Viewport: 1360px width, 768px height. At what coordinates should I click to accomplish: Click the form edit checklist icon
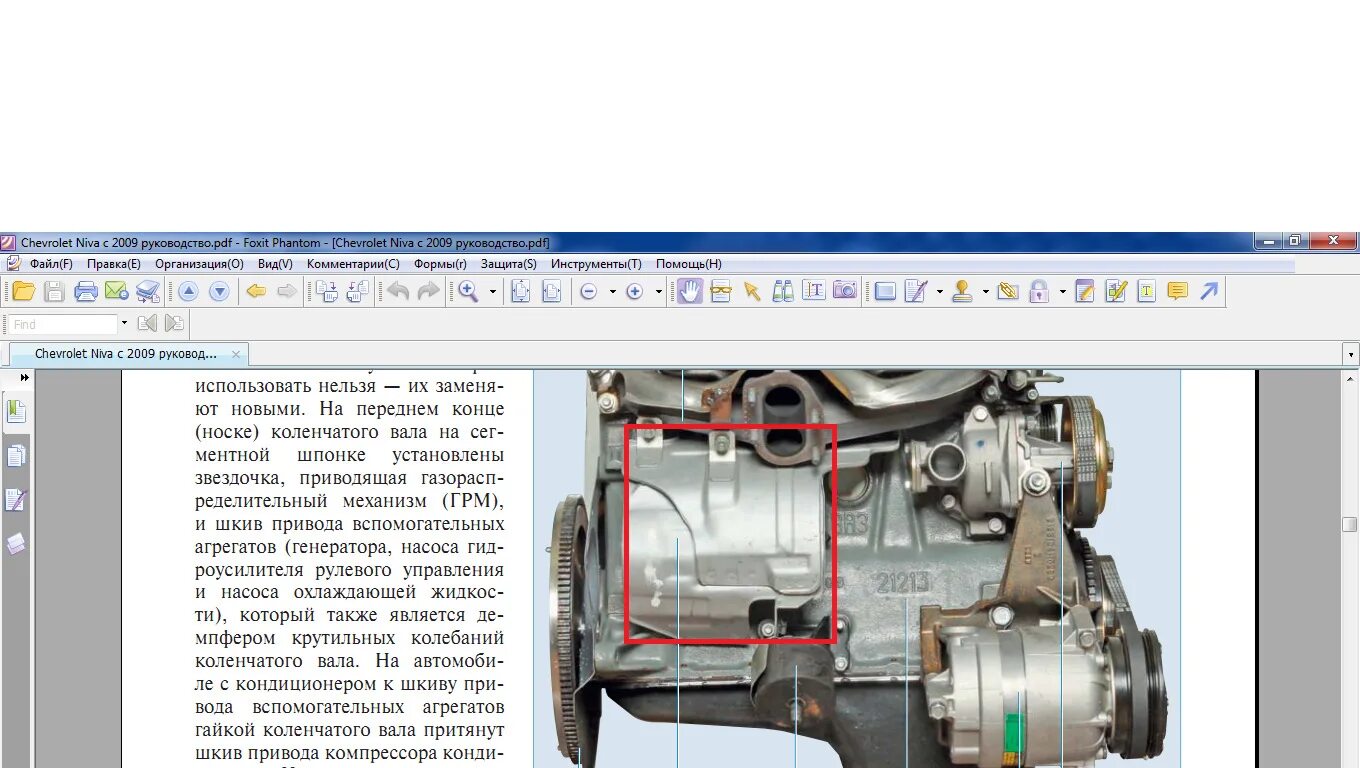pyautogui.click(x=1116, y=291)
